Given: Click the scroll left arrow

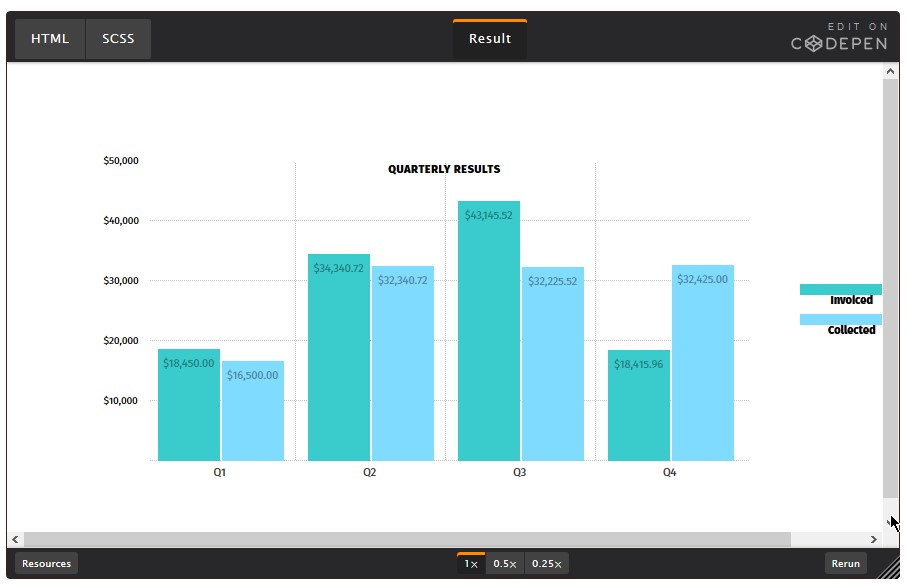Looking at the screenshot, I should click(15, 540).
